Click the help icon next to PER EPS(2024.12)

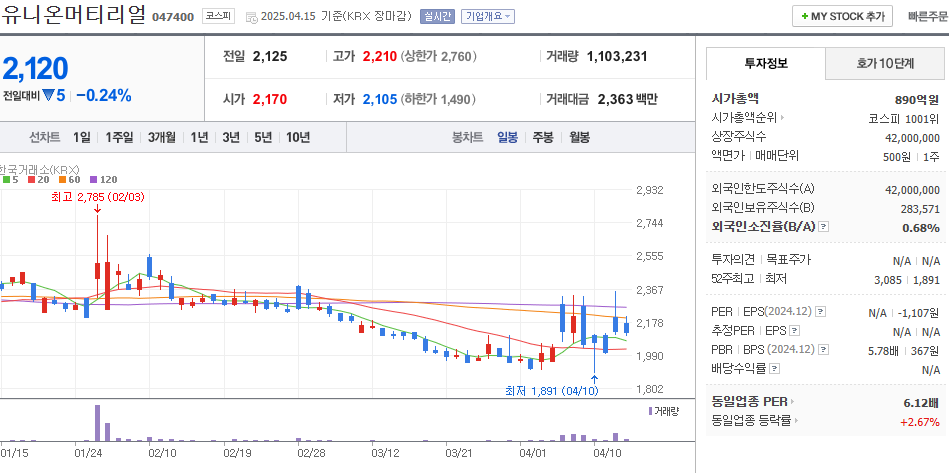point(820,312)
